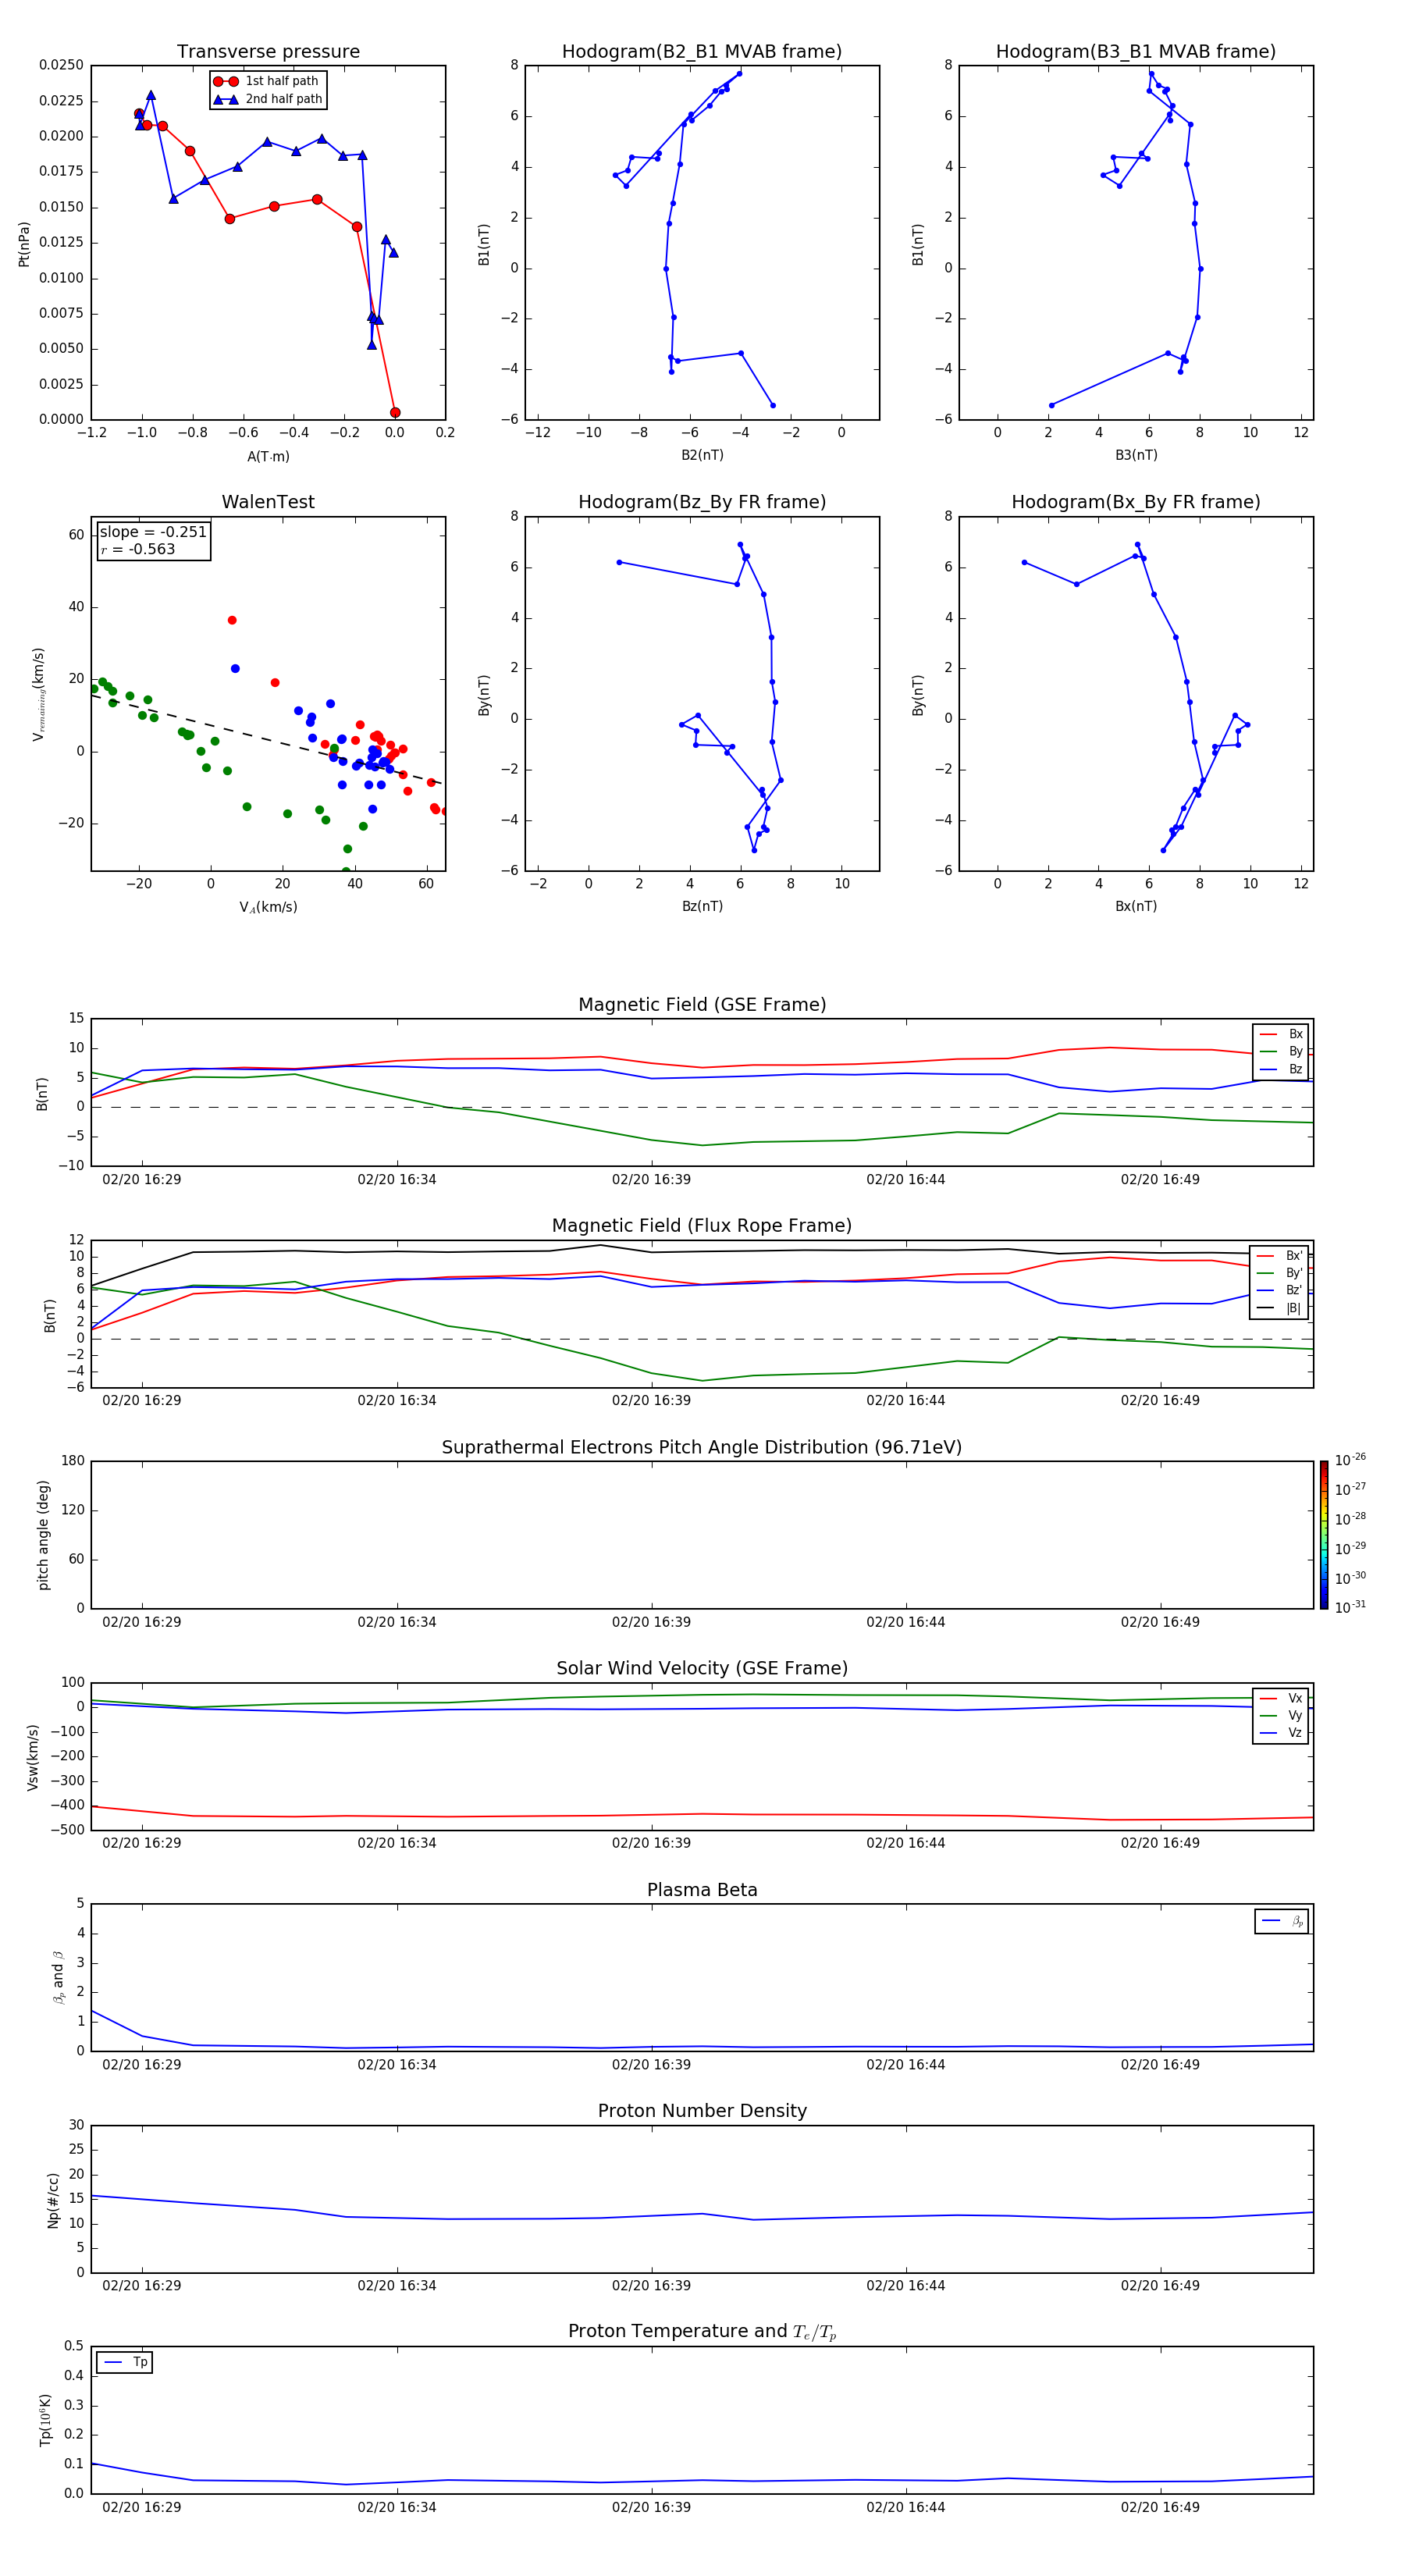Click the dashed regression line in WalenTest

[266, 739]
